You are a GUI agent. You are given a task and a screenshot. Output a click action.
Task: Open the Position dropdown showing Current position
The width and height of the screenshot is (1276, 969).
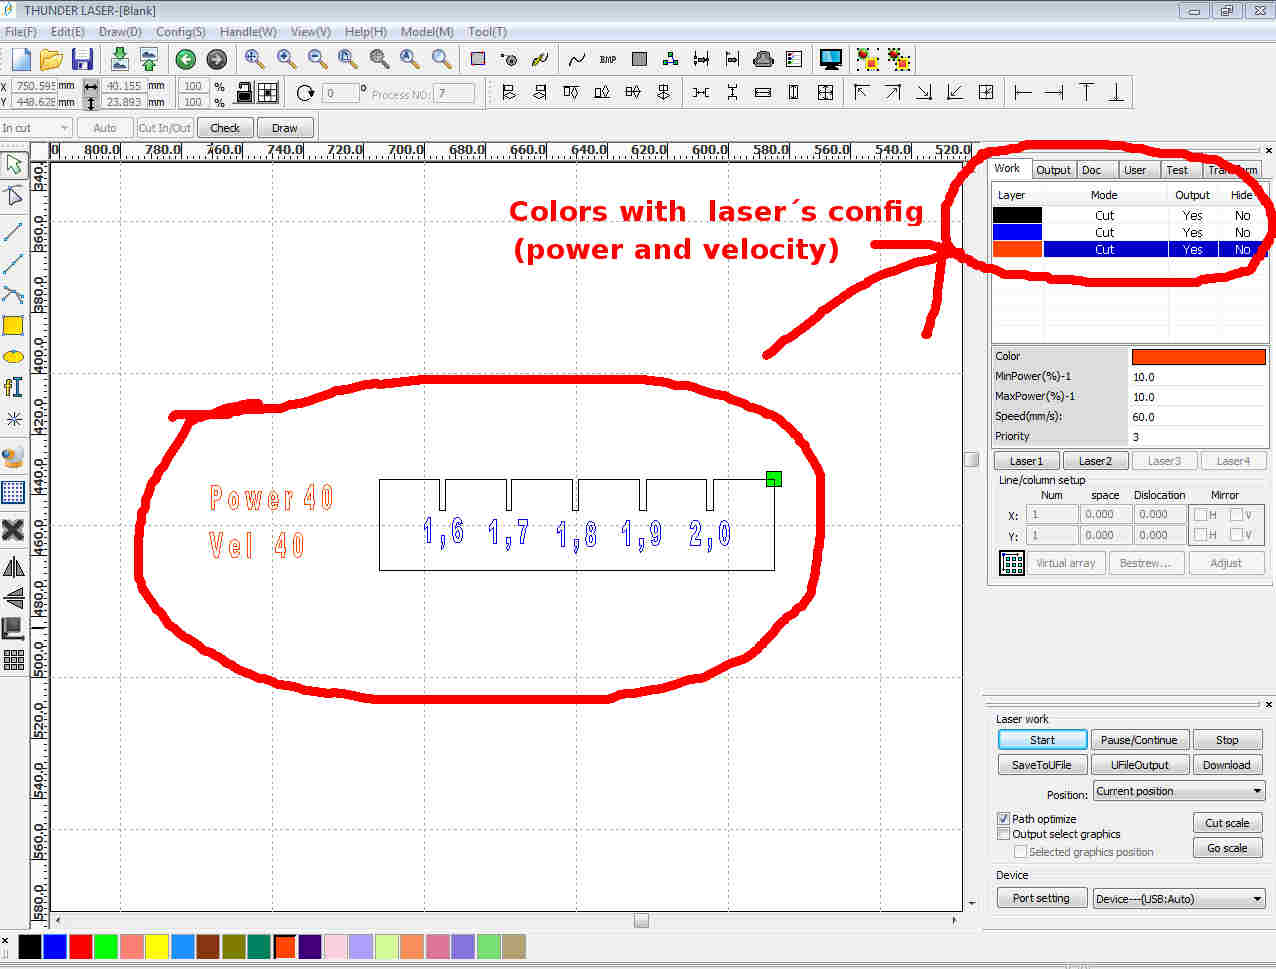click(x=1179, y=791)
